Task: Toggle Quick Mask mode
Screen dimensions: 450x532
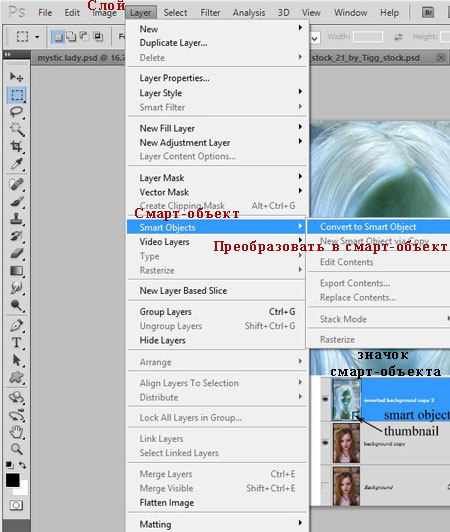Action: click(x=16, y=505)
